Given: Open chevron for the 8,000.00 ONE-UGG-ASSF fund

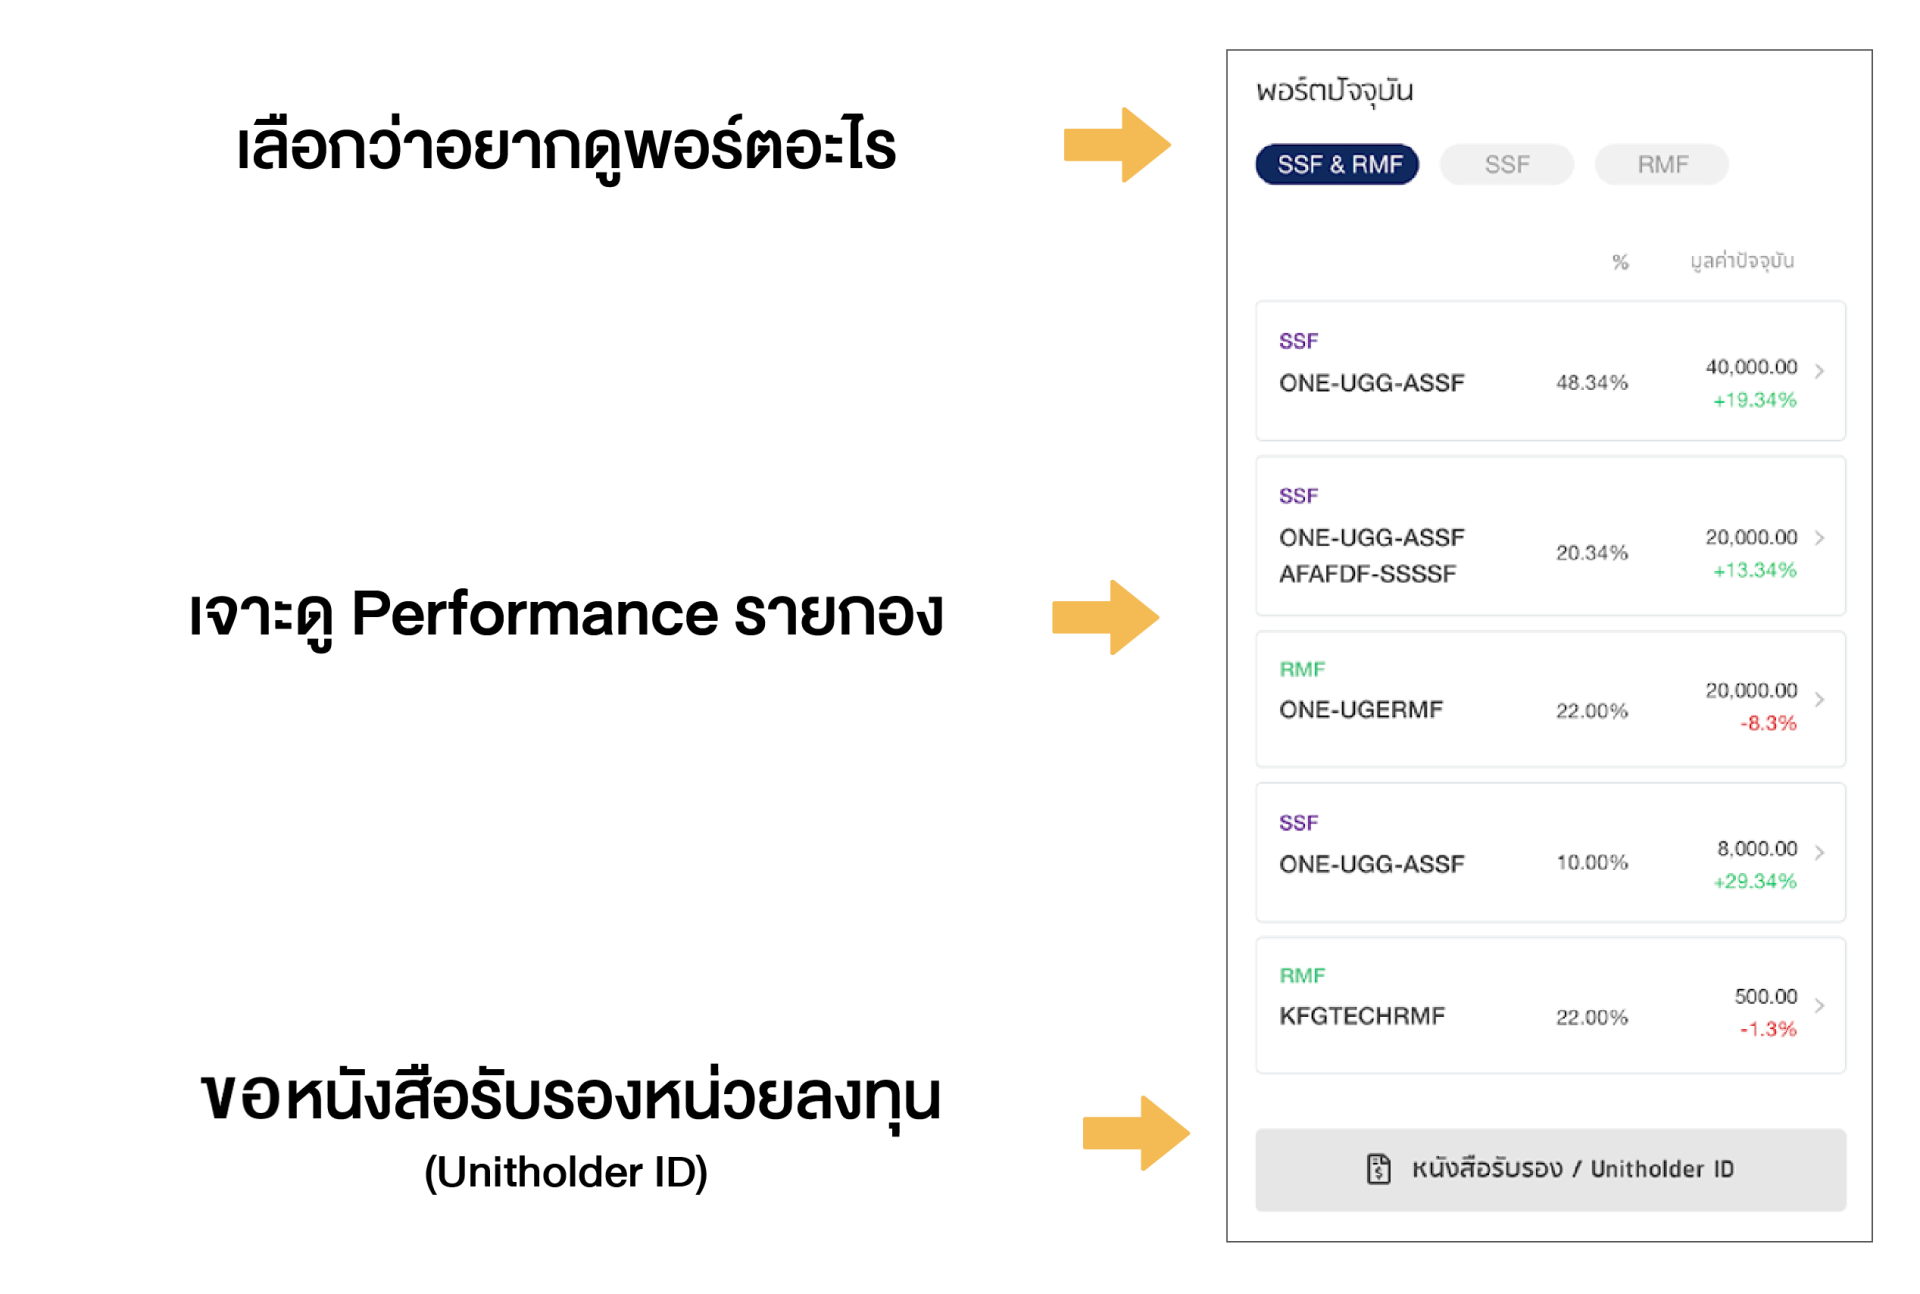Looking at the screenshot, I should tap(1820, 852).
